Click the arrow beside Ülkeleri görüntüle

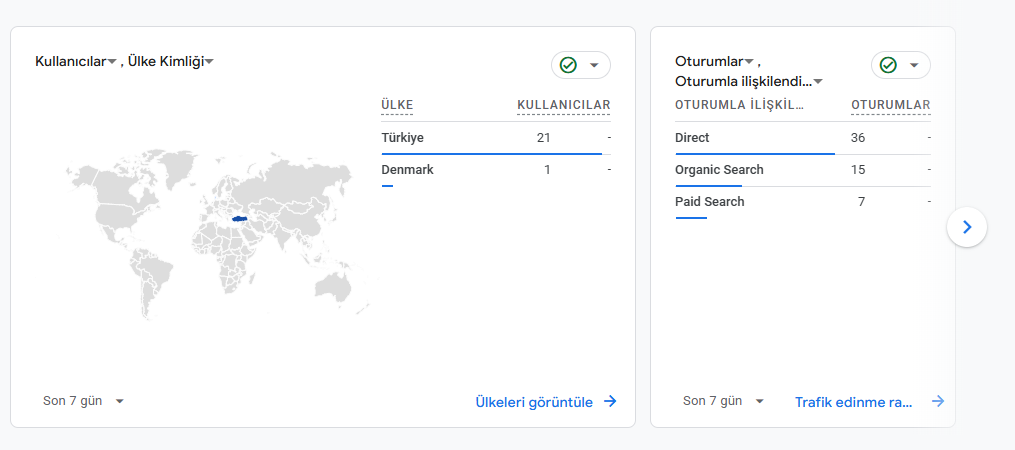pyautogui.click(x=610, y=401)
